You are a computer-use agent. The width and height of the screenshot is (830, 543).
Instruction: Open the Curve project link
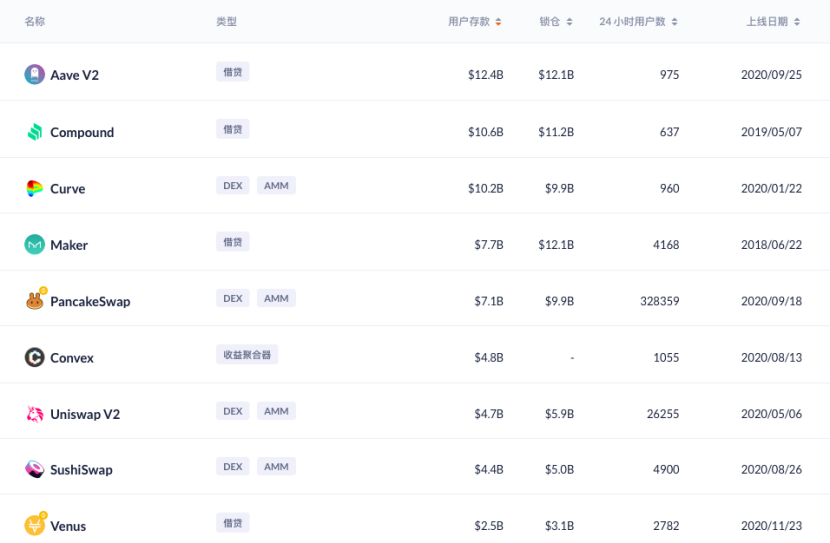tap(68, 189)
